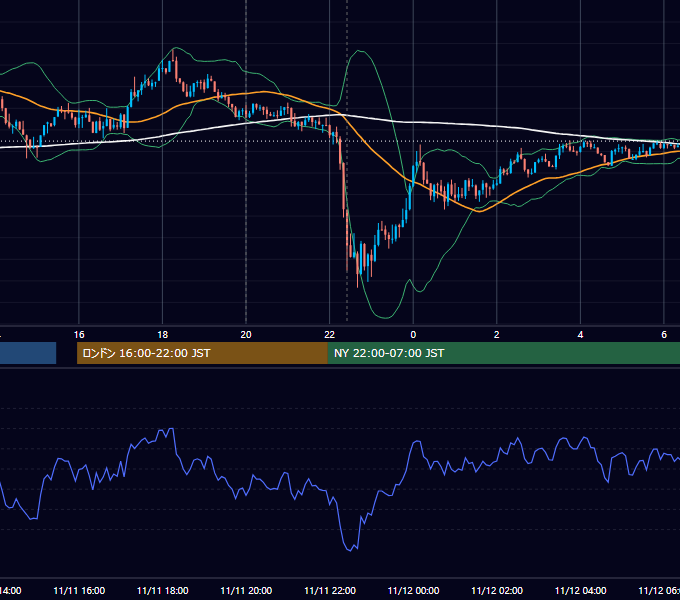
Task: Click the 11/12 00:00 date label
Action: 413,590
